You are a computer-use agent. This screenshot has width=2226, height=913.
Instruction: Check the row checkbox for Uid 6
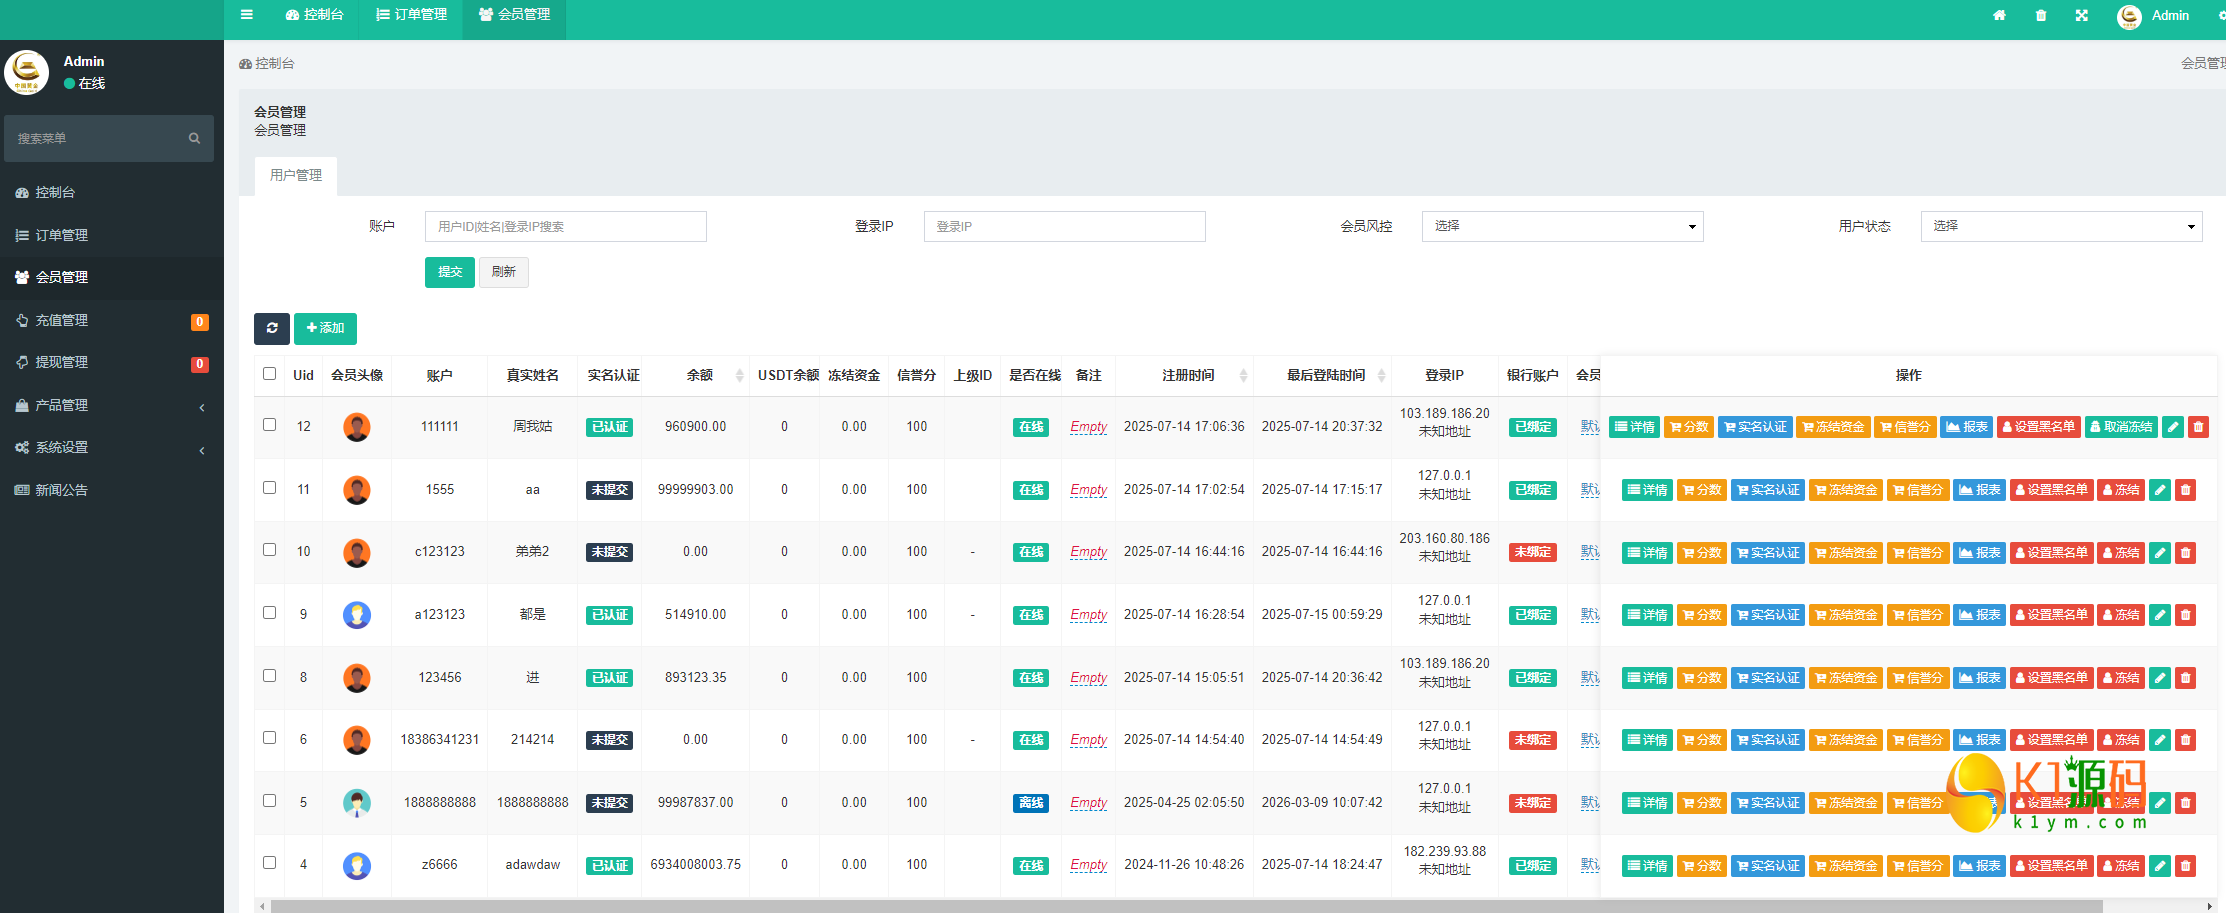pos(269,738)
